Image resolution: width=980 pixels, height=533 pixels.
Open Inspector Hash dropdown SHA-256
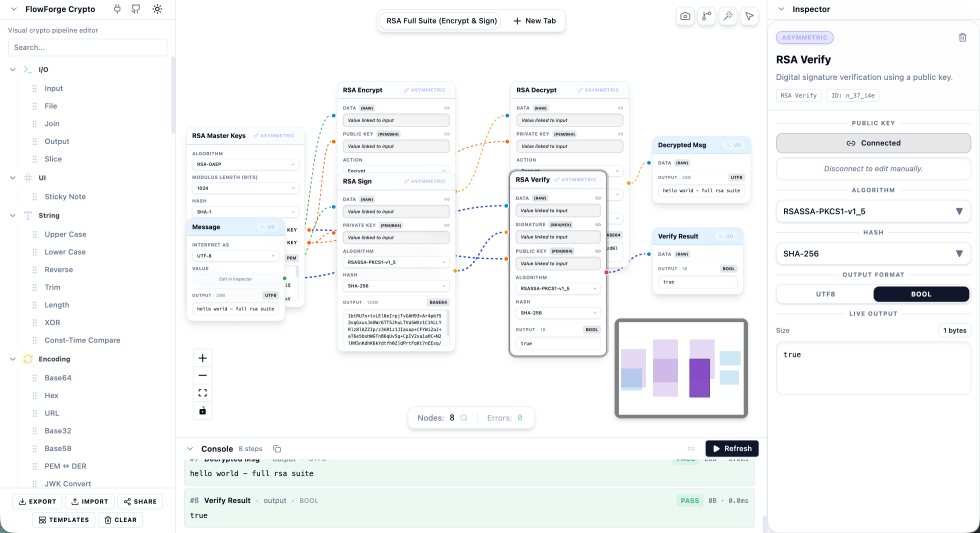[873, 254]
